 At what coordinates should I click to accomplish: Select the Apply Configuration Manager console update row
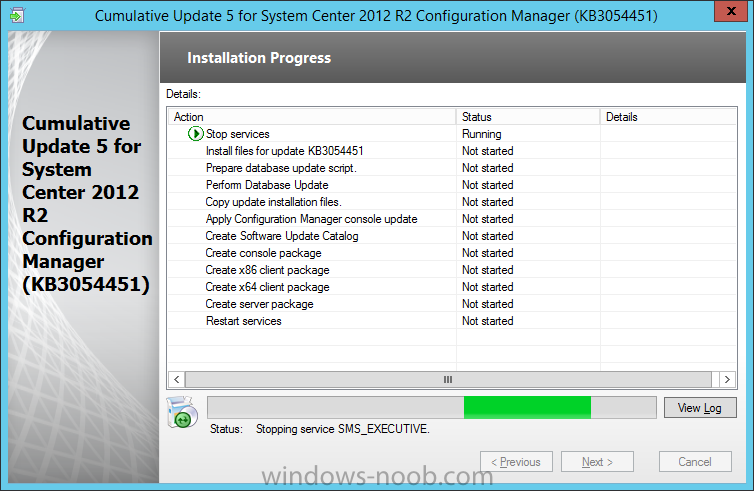(x=452, y=219)
